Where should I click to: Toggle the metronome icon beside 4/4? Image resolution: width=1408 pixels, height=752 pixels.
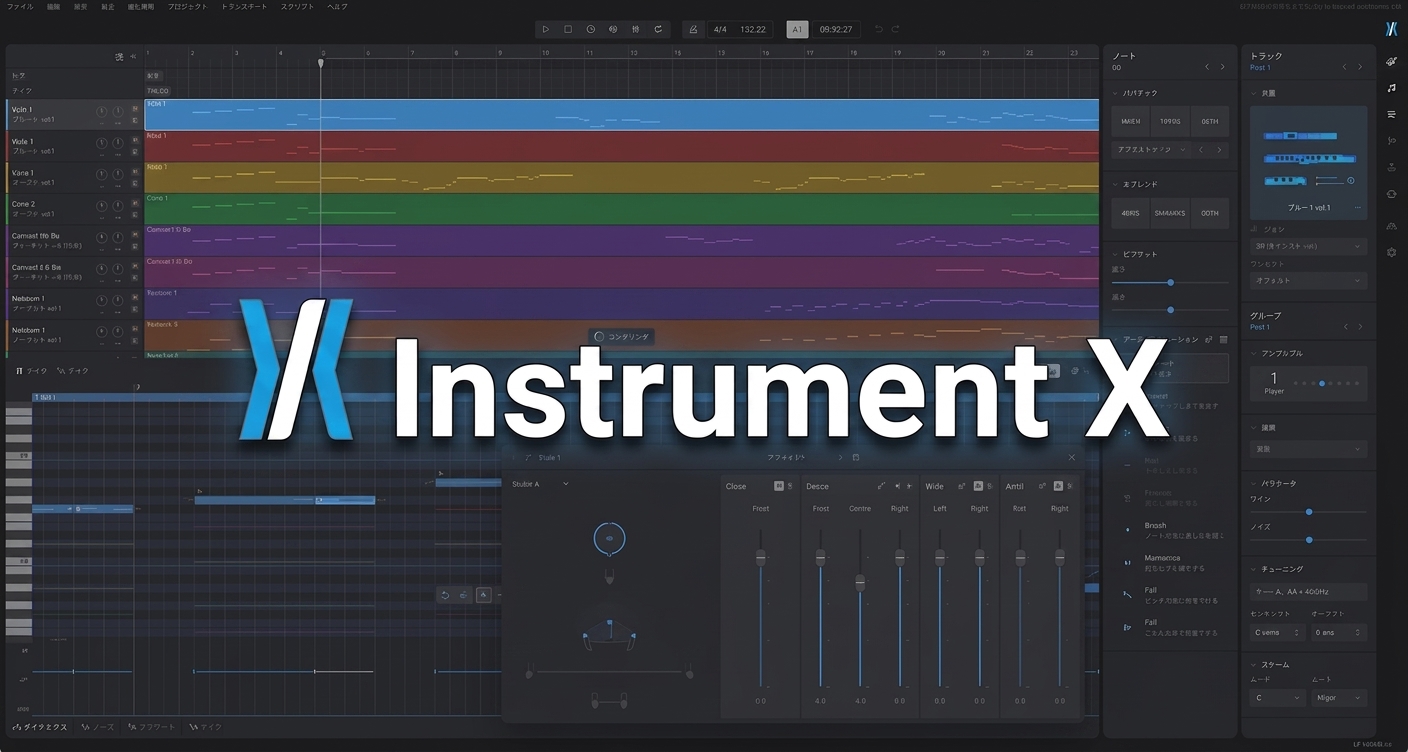[x=694, y=30]
